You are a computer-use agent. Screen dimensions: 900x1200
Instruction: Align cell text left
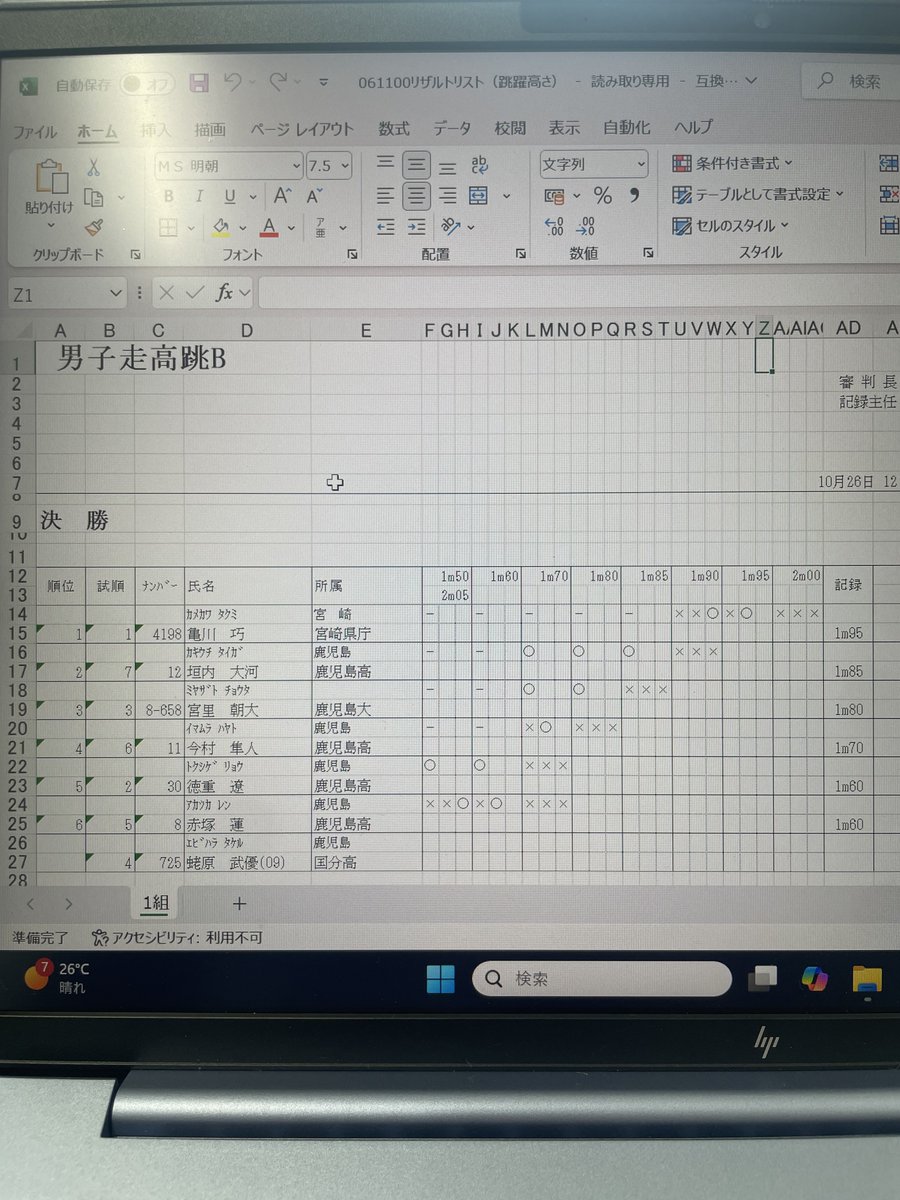pyautogui.click(x=385, y=196)
